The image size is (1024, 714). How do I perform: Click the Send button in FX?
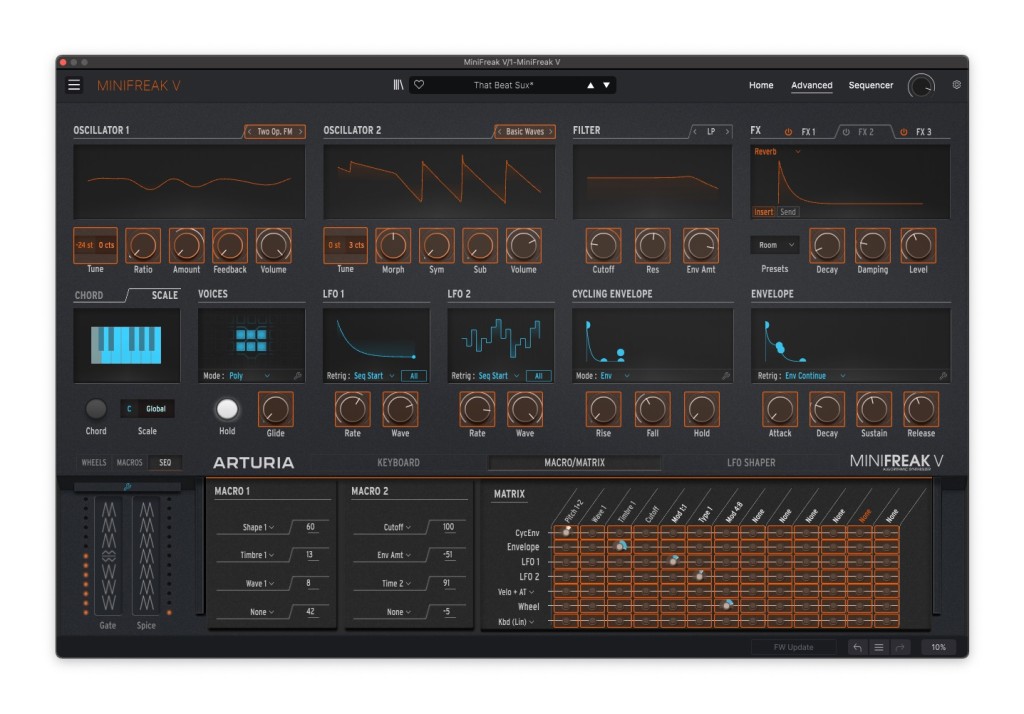pyautogui.click(x=788, y=212)
